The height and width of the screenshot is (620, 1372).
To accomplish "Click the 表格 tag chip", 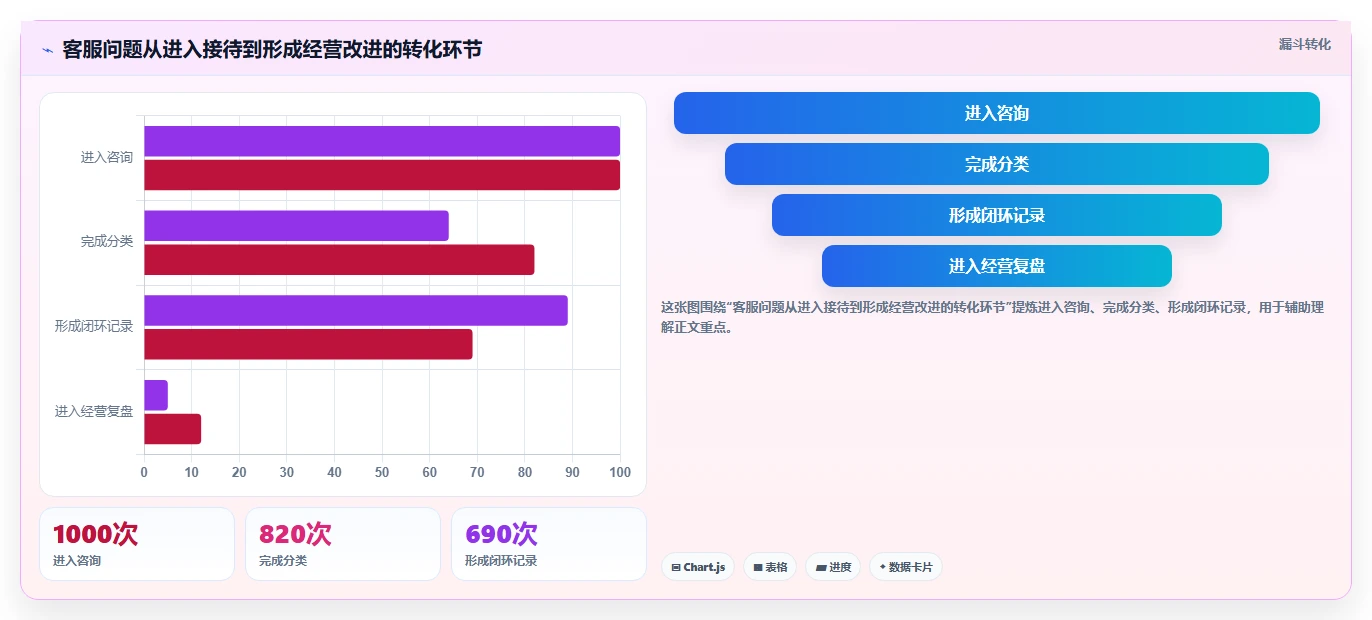I will click(770, 567).
